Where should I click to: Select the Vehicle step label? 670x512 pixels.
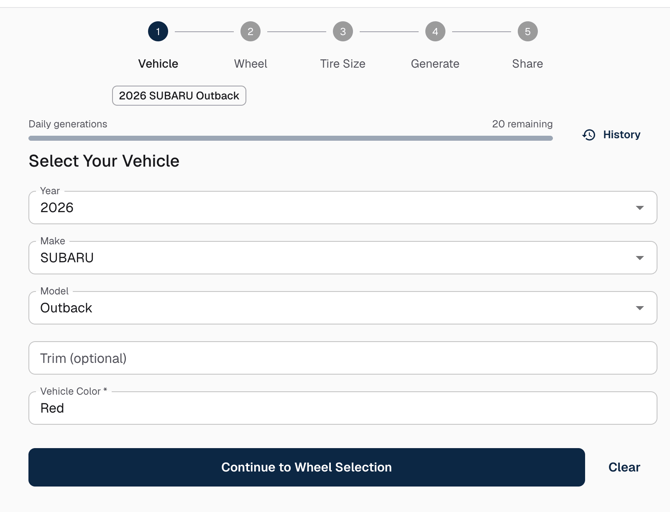point(158,64)
